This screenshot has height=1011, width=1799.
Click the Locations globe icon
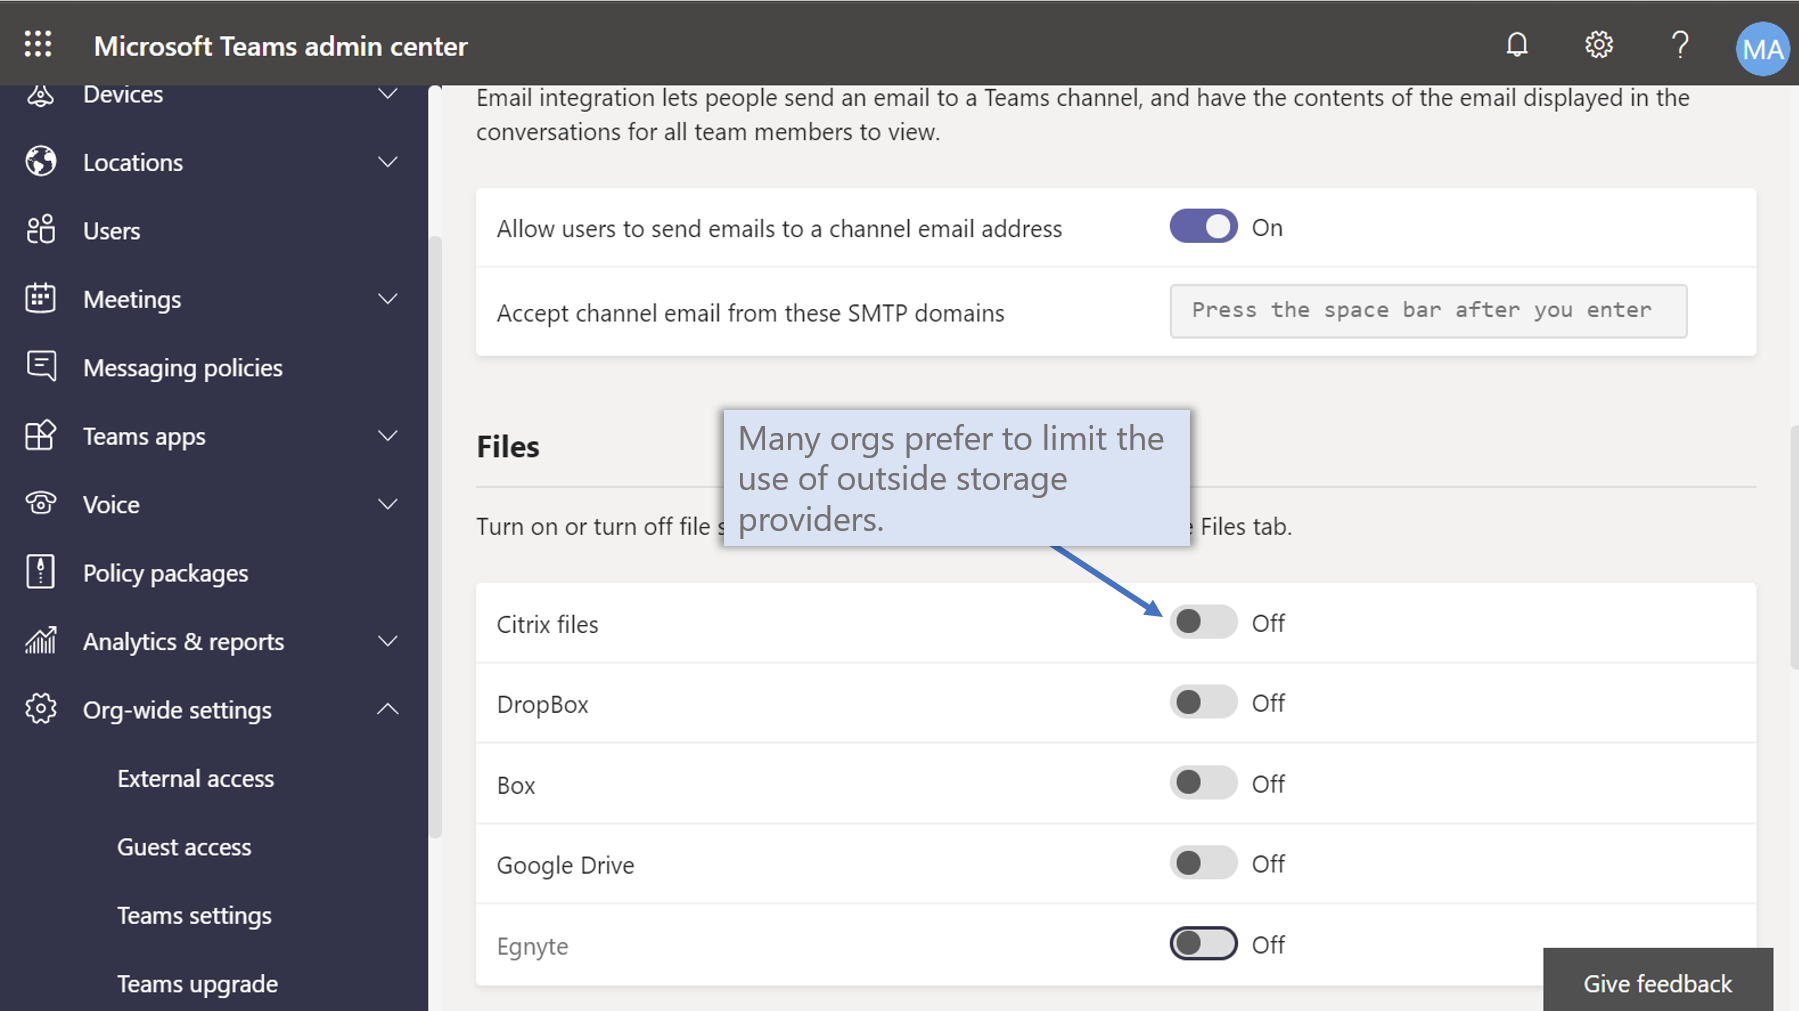tap(41, 161)
